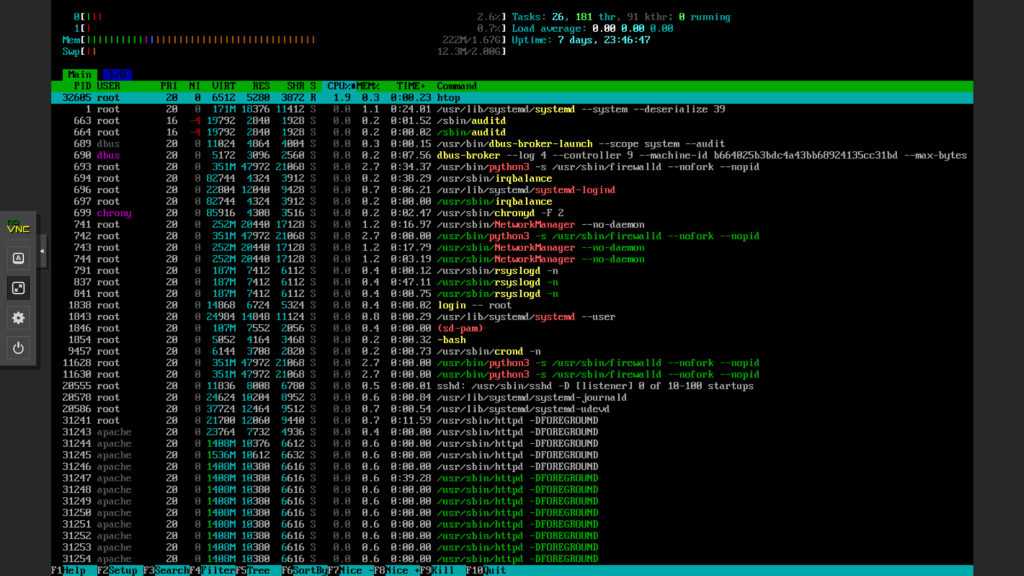Open F2 Setup in the function bar
The width and height of the screenshot is (1024, 576).
pos(118,571)
